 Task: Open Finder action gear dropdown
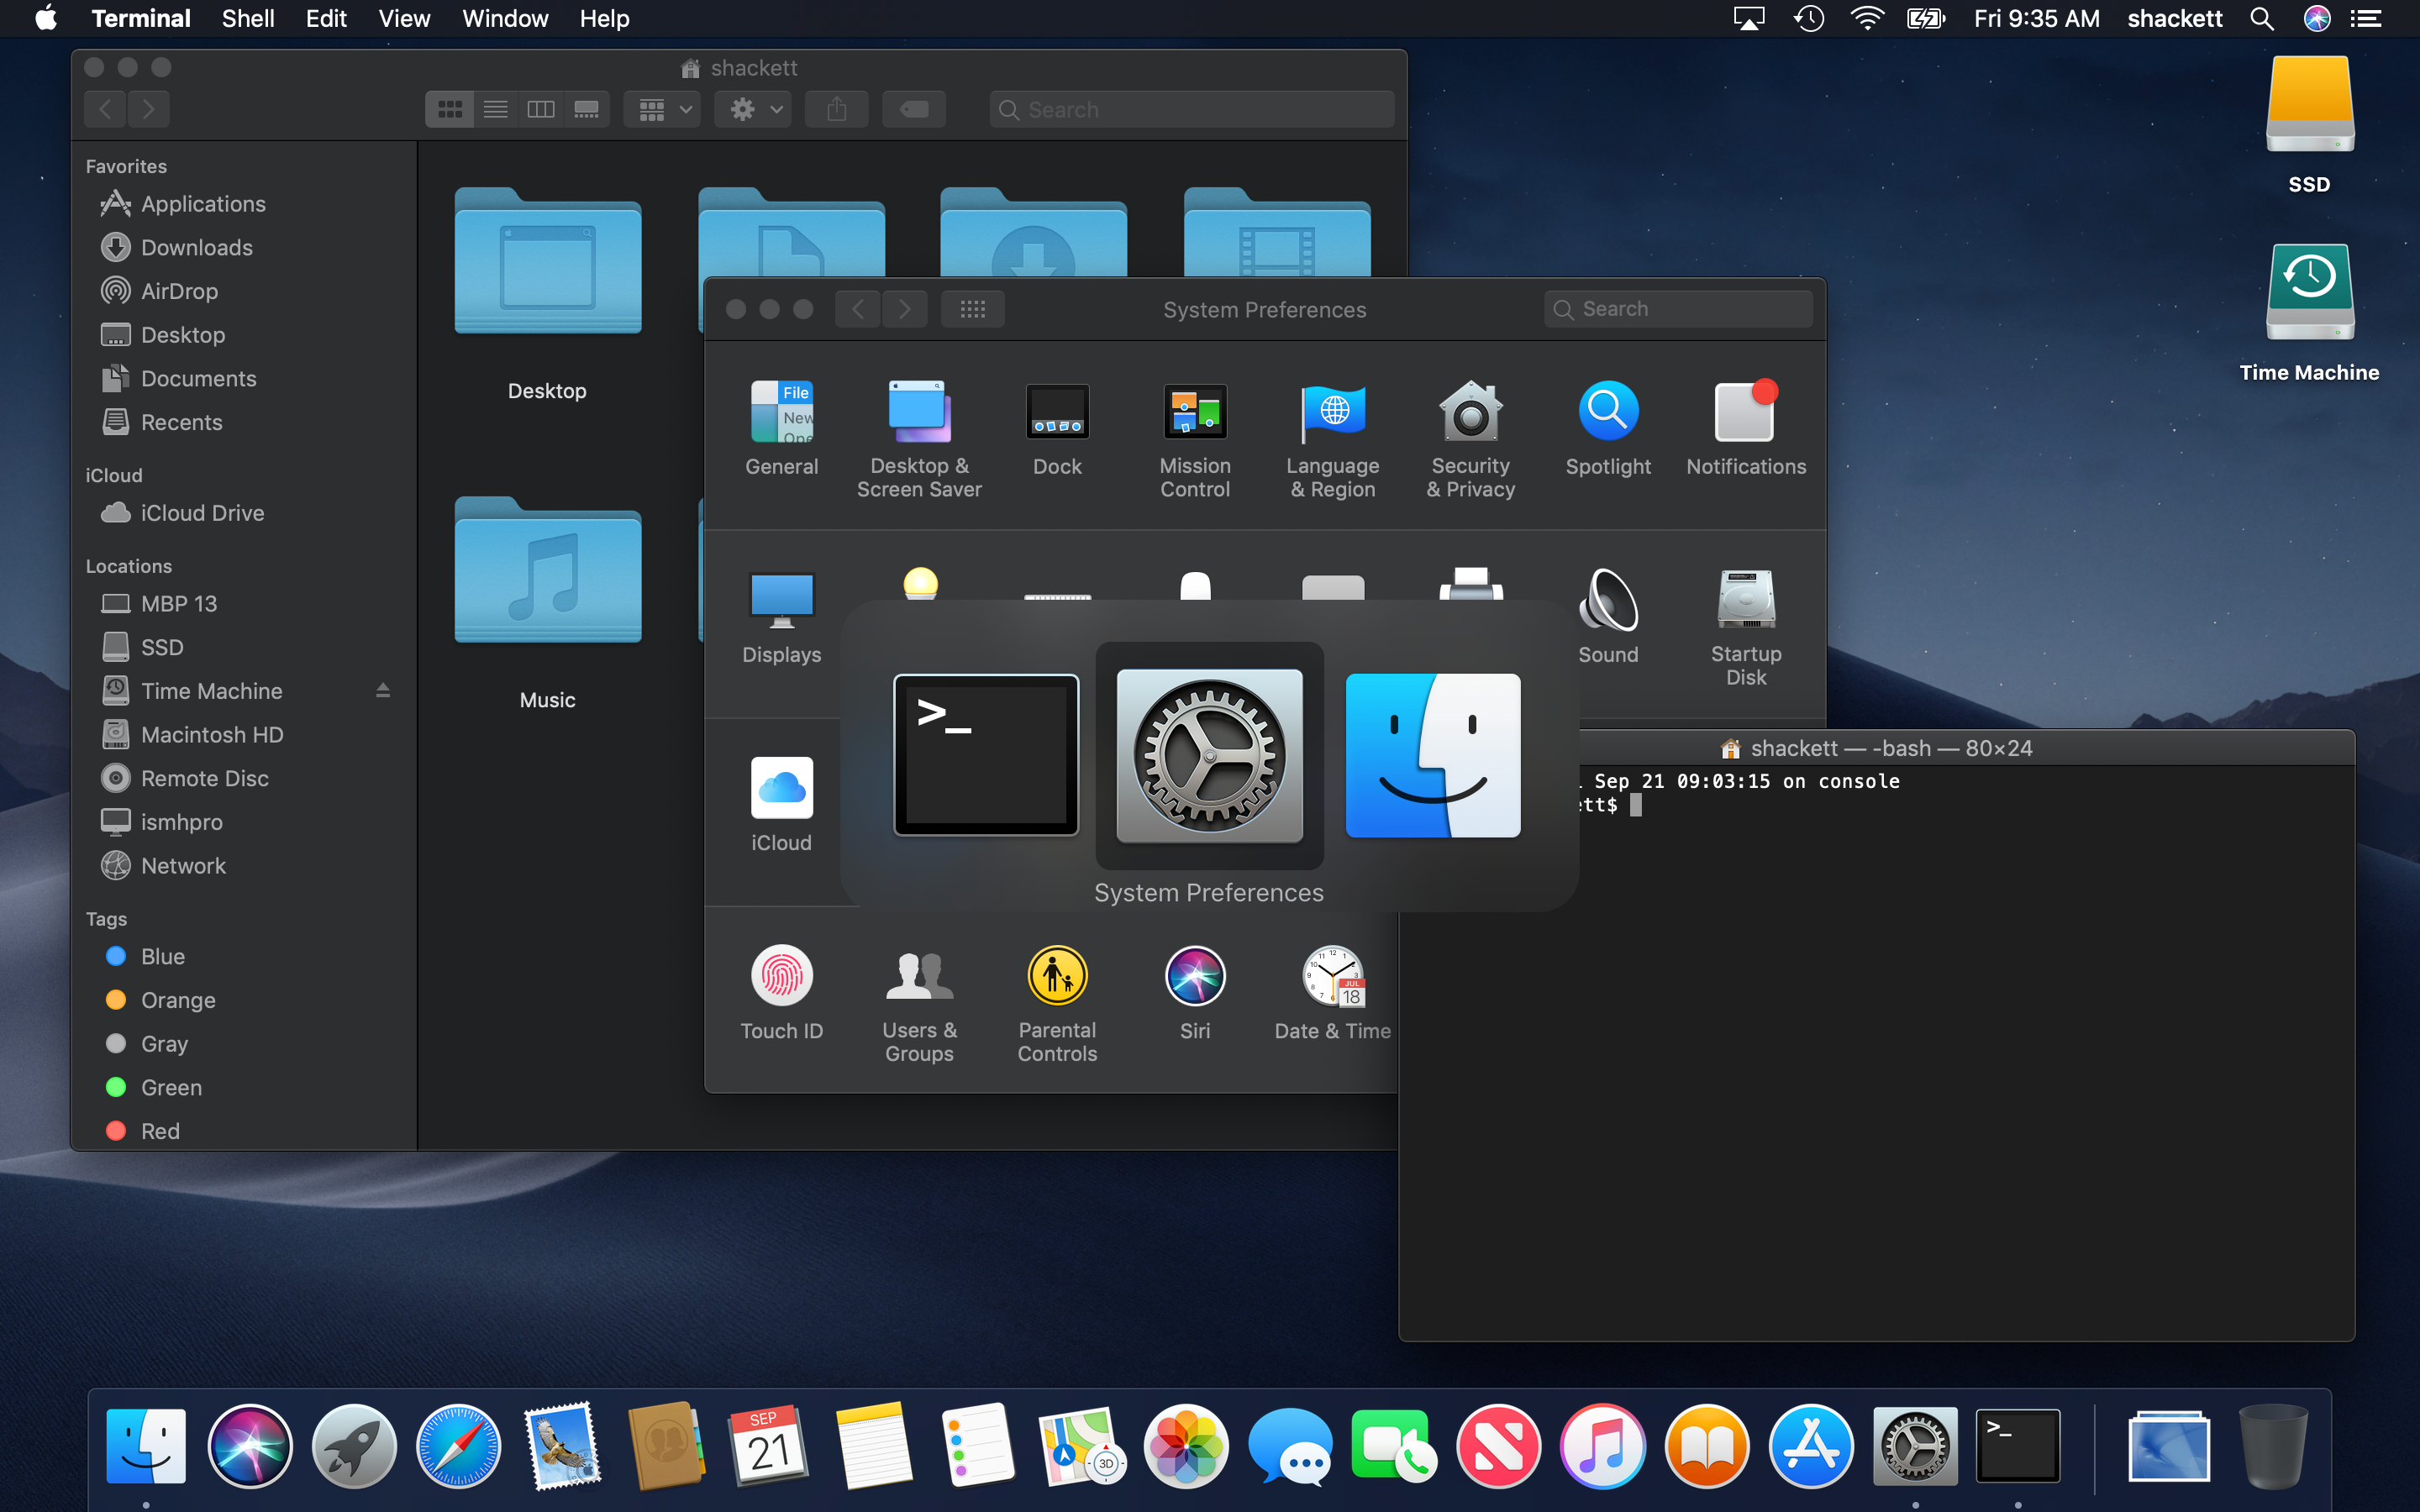pos(753,109)
